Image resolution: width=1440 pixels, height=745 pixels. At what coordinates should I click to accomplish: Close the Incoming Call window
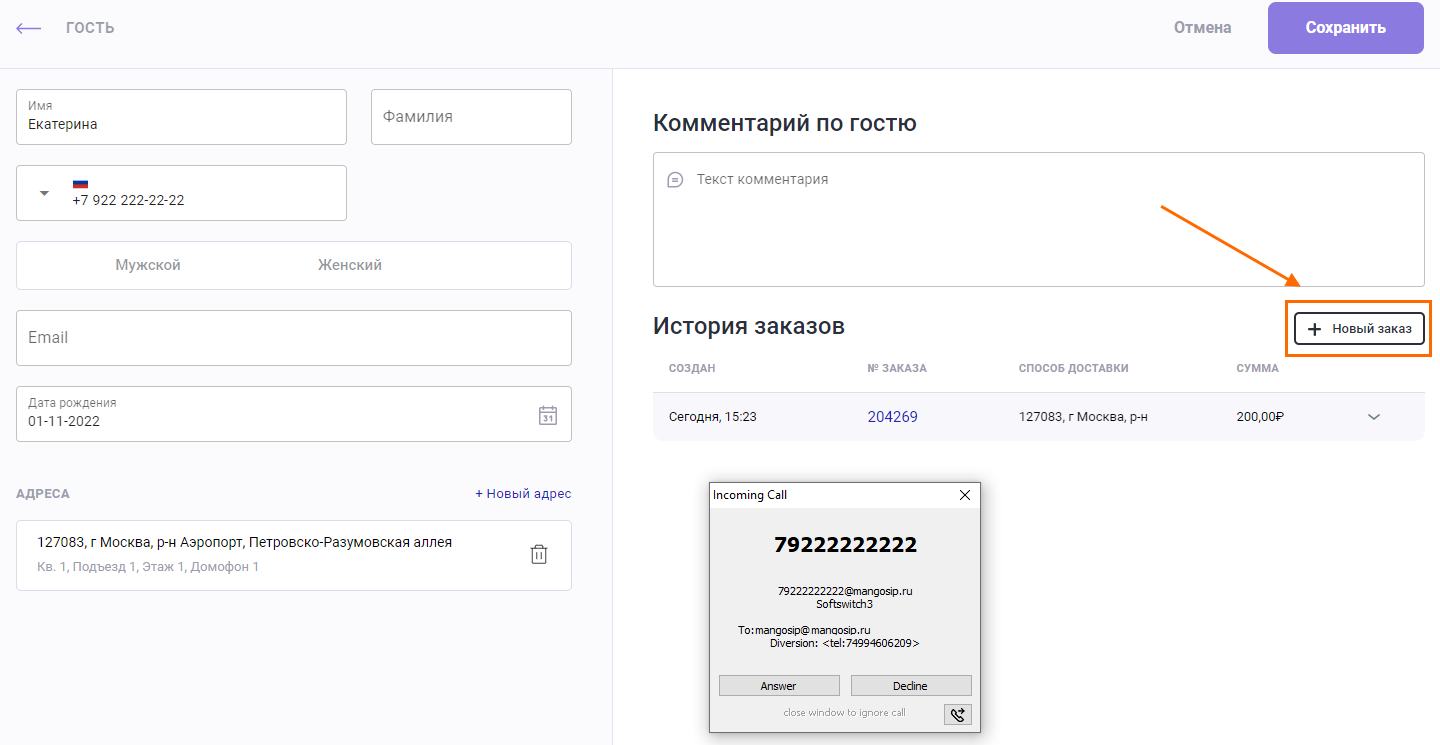(965, 495)
